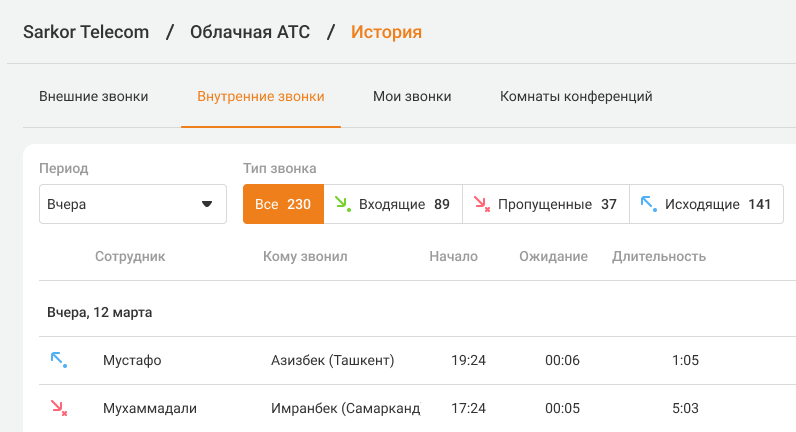Open the Период dropdown arrow
The width and height of the screenshot is (796, 432).
[207, 204]
